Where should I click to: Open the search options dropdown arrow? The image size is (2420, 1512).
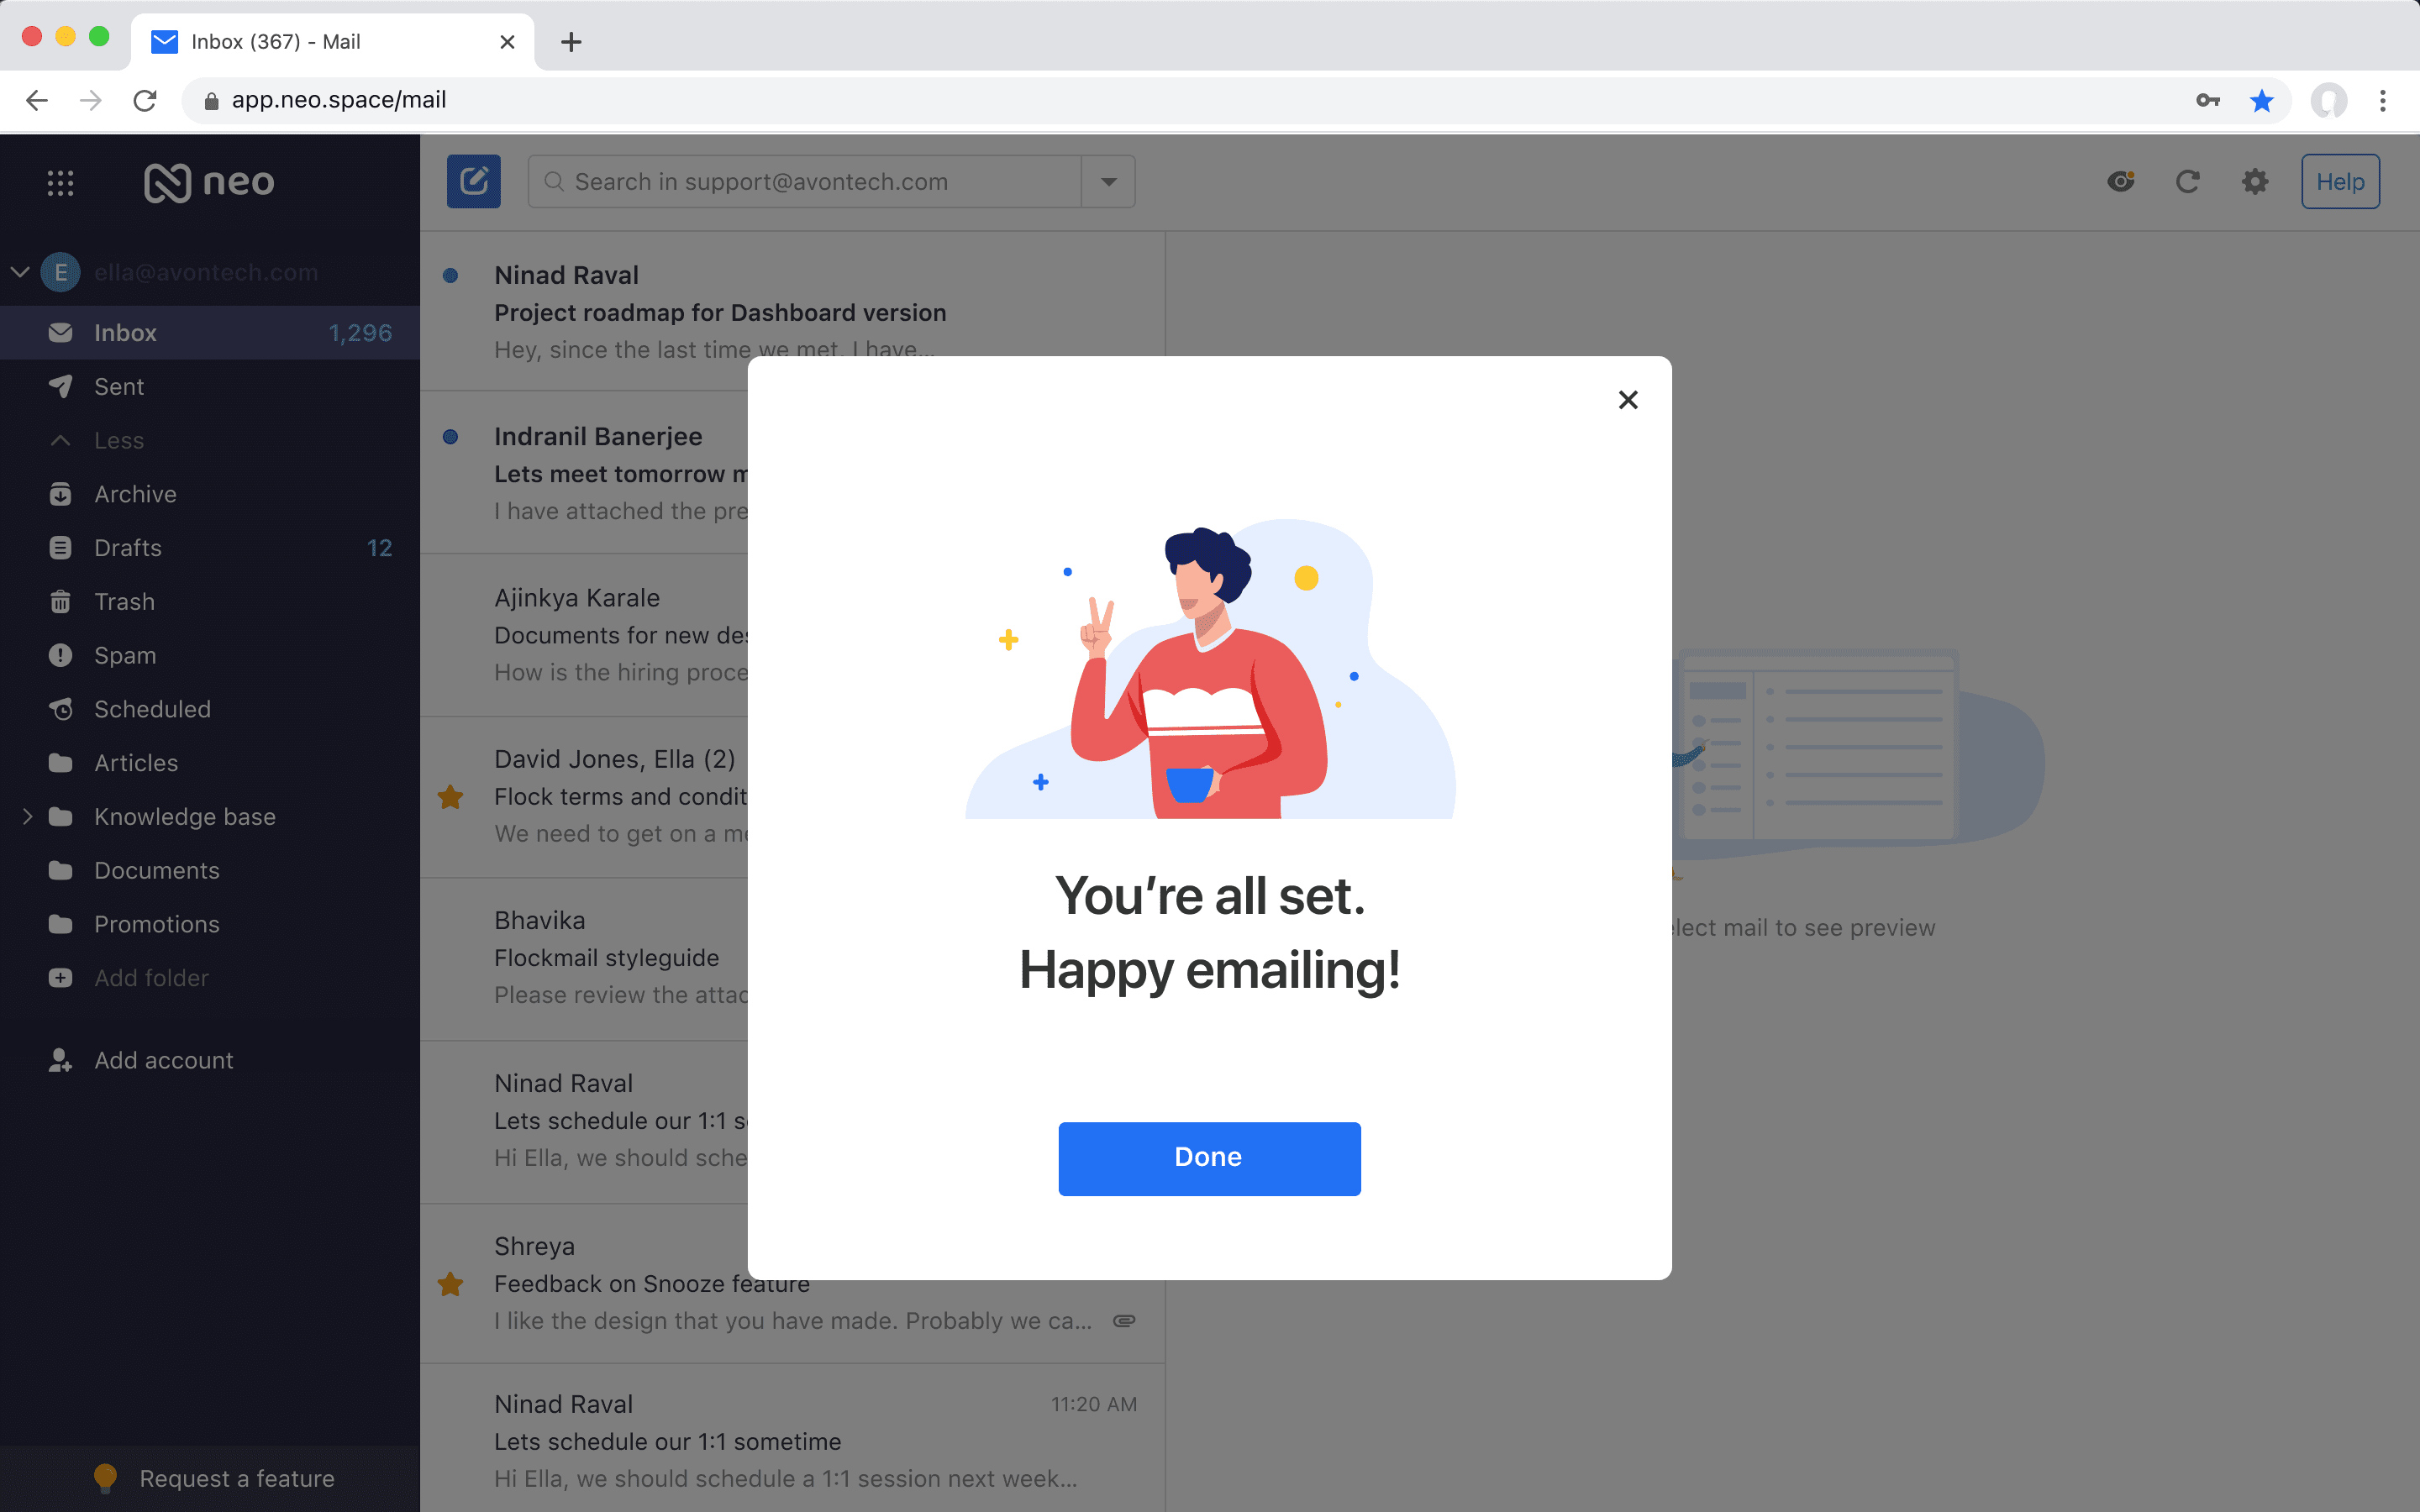click(1108, 181)
